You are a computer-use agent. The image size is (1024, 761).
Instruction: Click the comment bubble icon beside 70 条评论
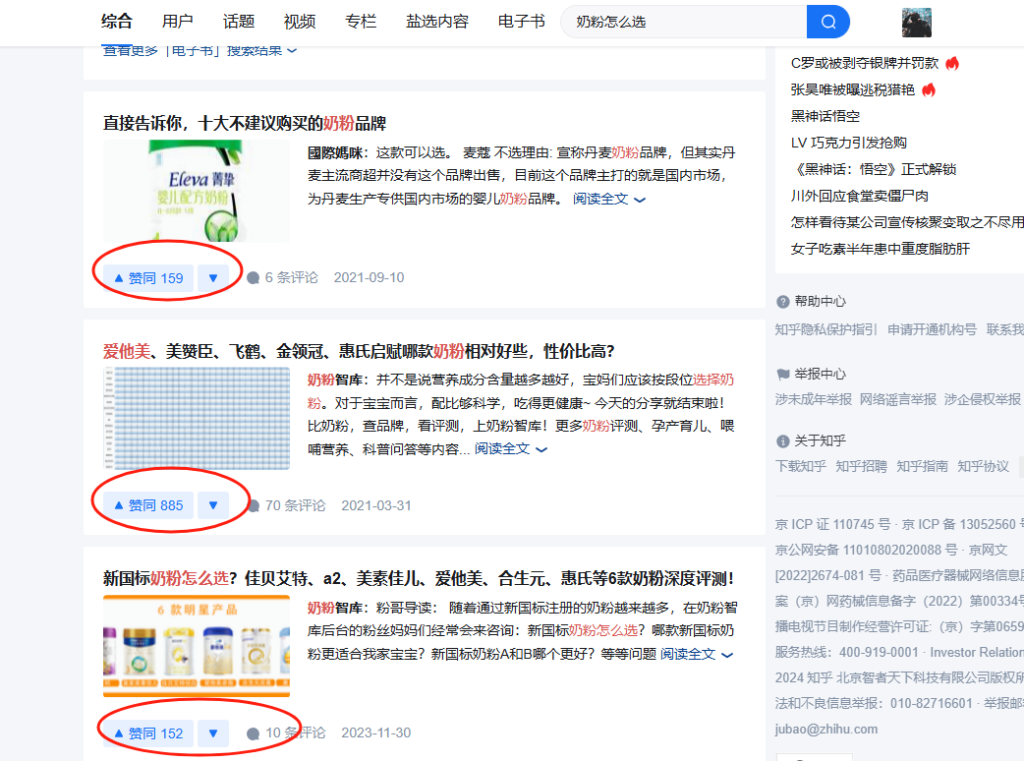pyautogui.click(x=256, y=505)
